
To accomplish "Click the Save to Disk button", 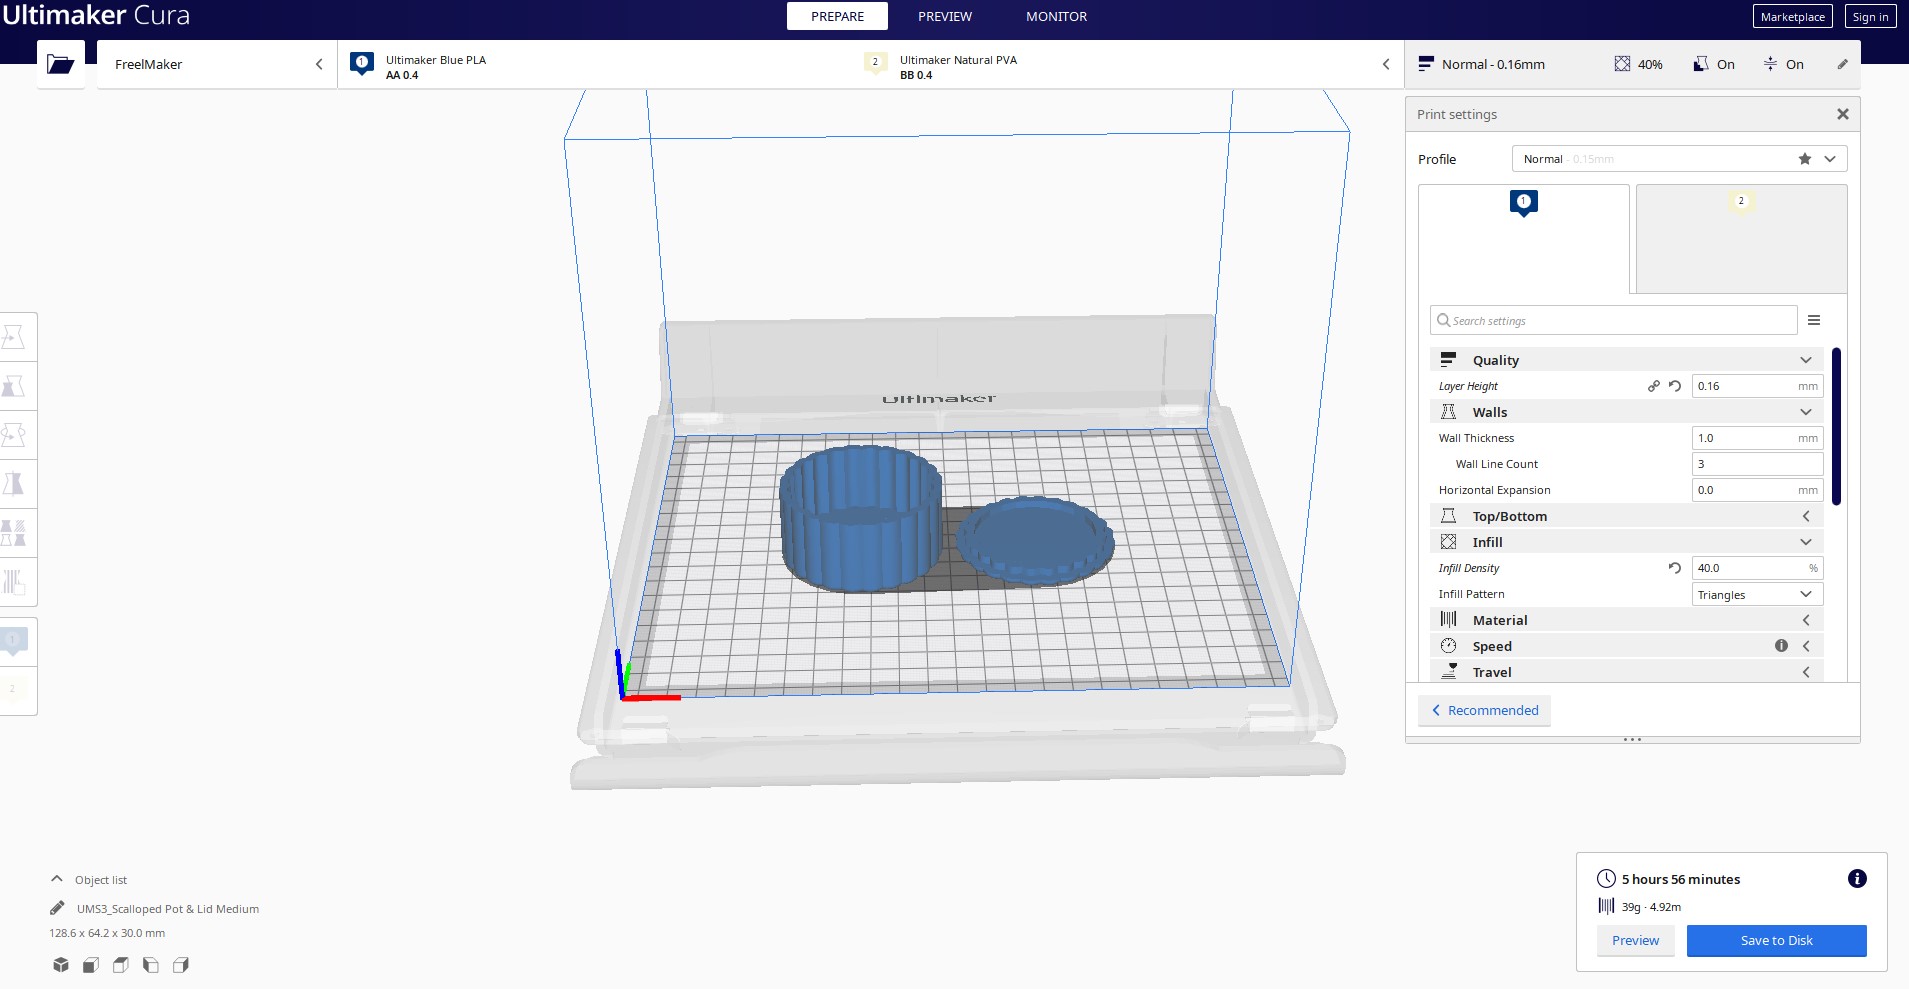I will tap(1776, 940).
